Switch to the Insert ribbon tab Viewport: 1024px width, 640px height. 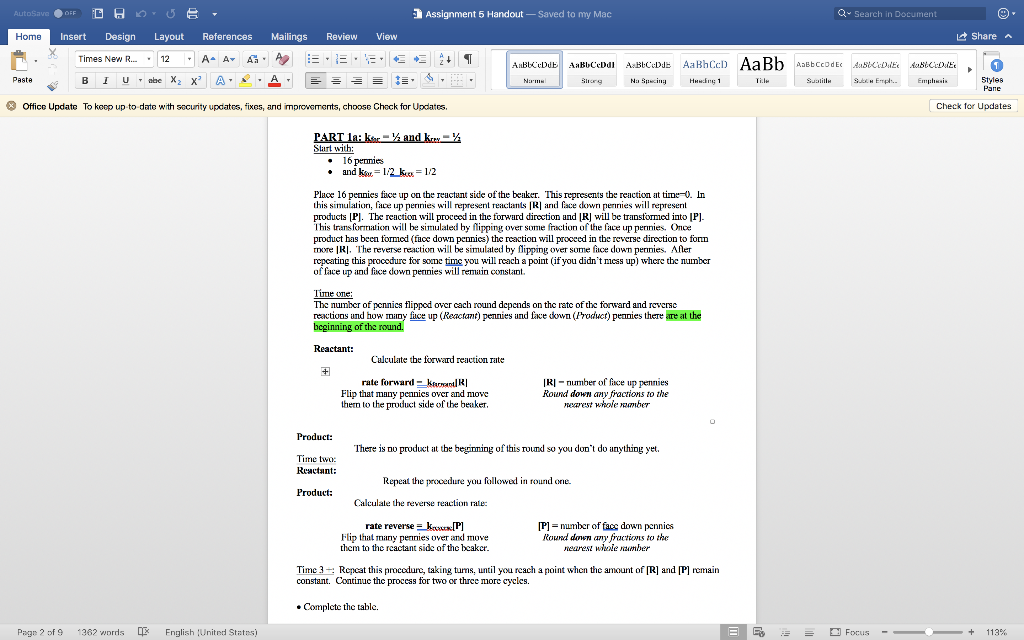[x=73, y=36]
